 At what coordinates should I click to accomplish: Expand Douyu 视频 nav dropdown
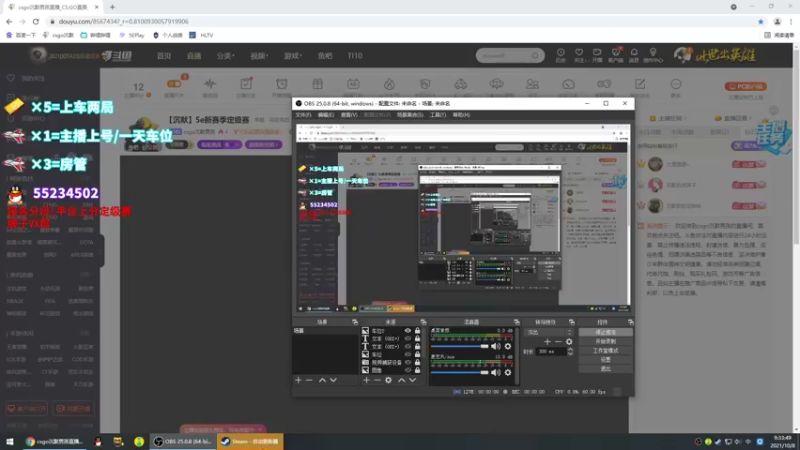[259, 56]
